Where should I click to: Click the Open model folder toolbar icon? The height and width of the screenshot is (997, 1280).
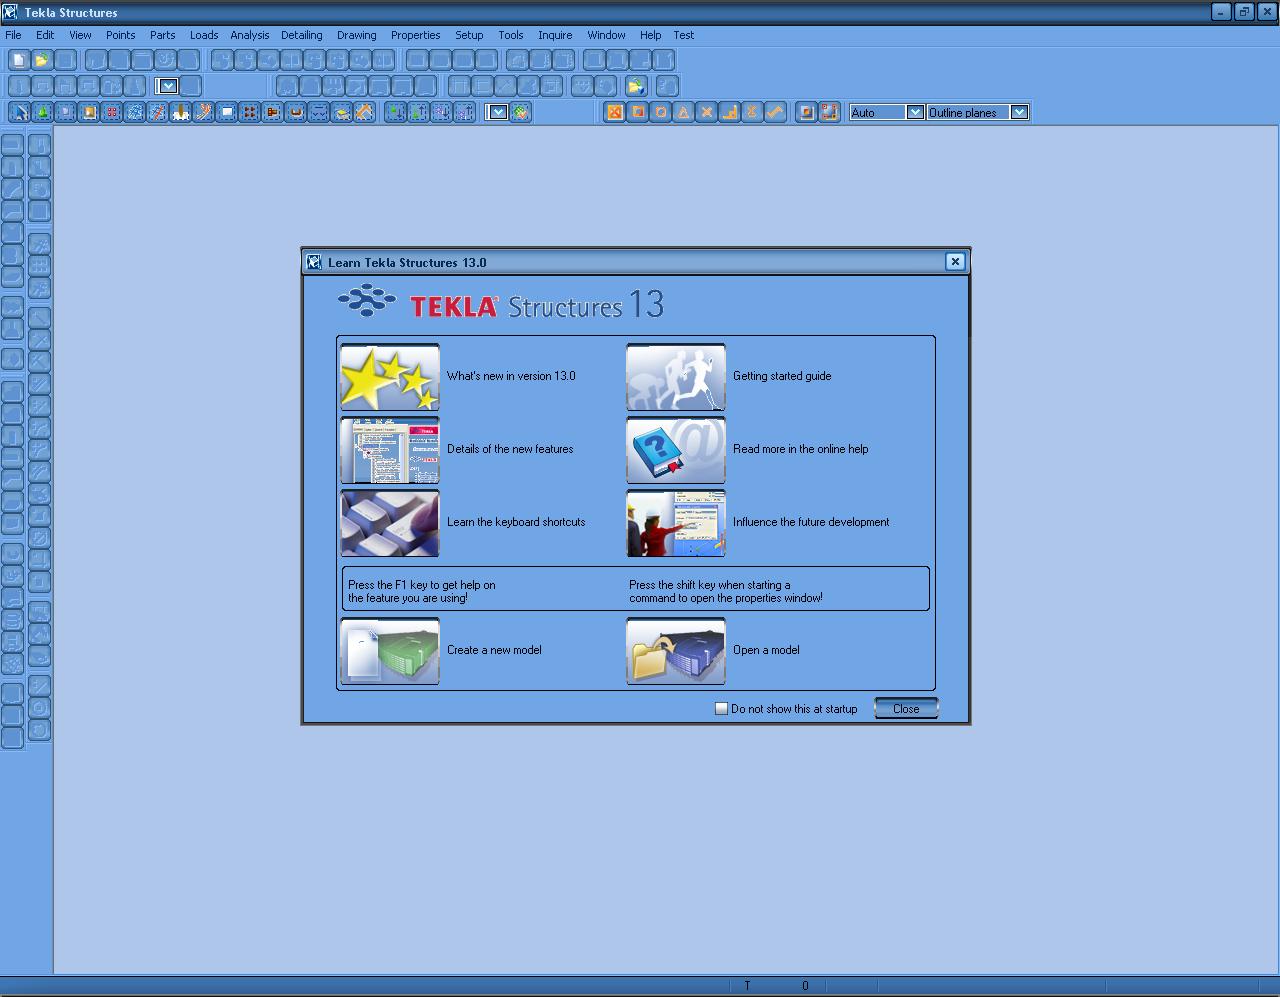coord(42,60)
